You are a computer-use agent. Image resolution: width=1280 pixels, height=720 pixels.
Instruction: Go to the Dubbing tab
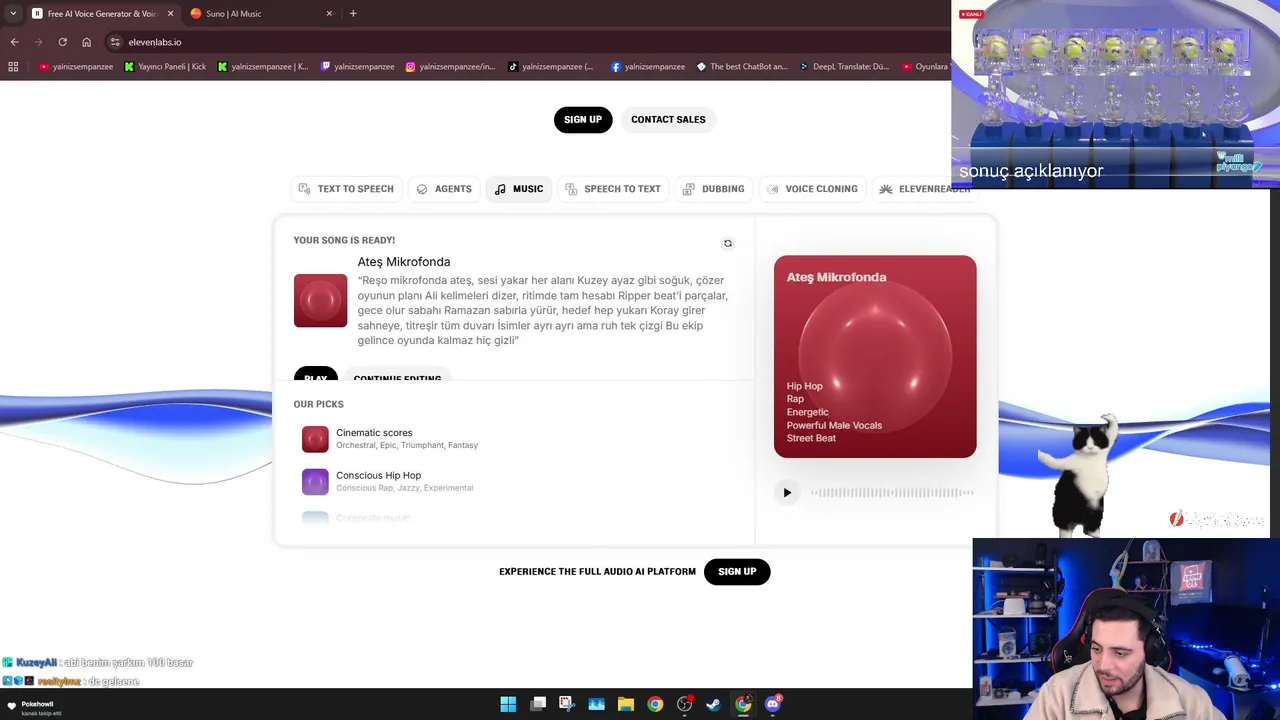pos(713,189)
